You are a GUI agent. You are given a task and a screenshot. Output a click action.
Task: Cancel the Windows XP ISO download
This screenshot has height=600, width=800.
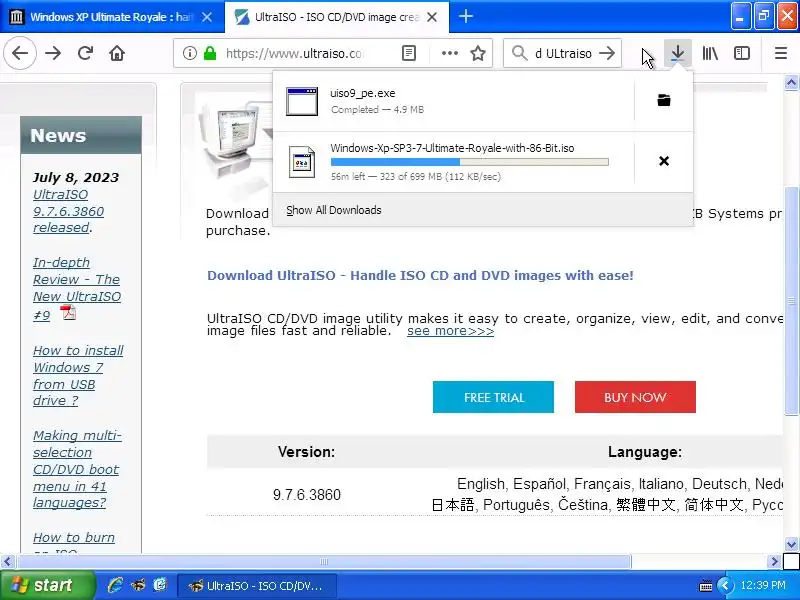click(x=664, y=161)
